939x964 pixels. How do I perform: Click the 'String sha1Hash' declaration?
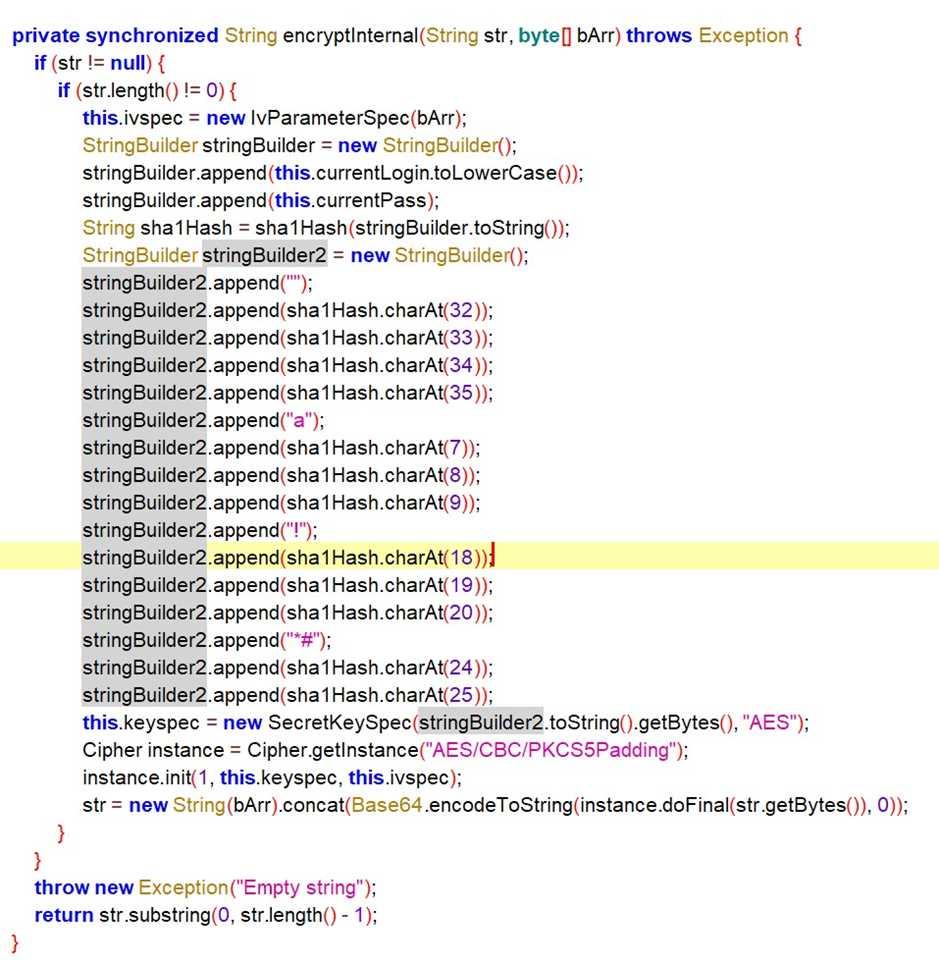point(157,228)
